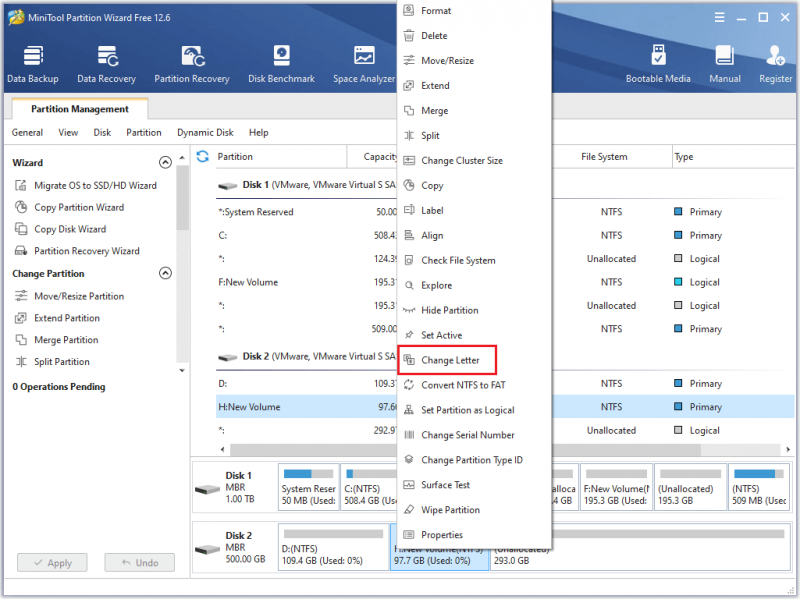The width and height of the screenshot is (800, 599).
Task: Click the refresh icon beside Partition header
Action: coord(203,157)
